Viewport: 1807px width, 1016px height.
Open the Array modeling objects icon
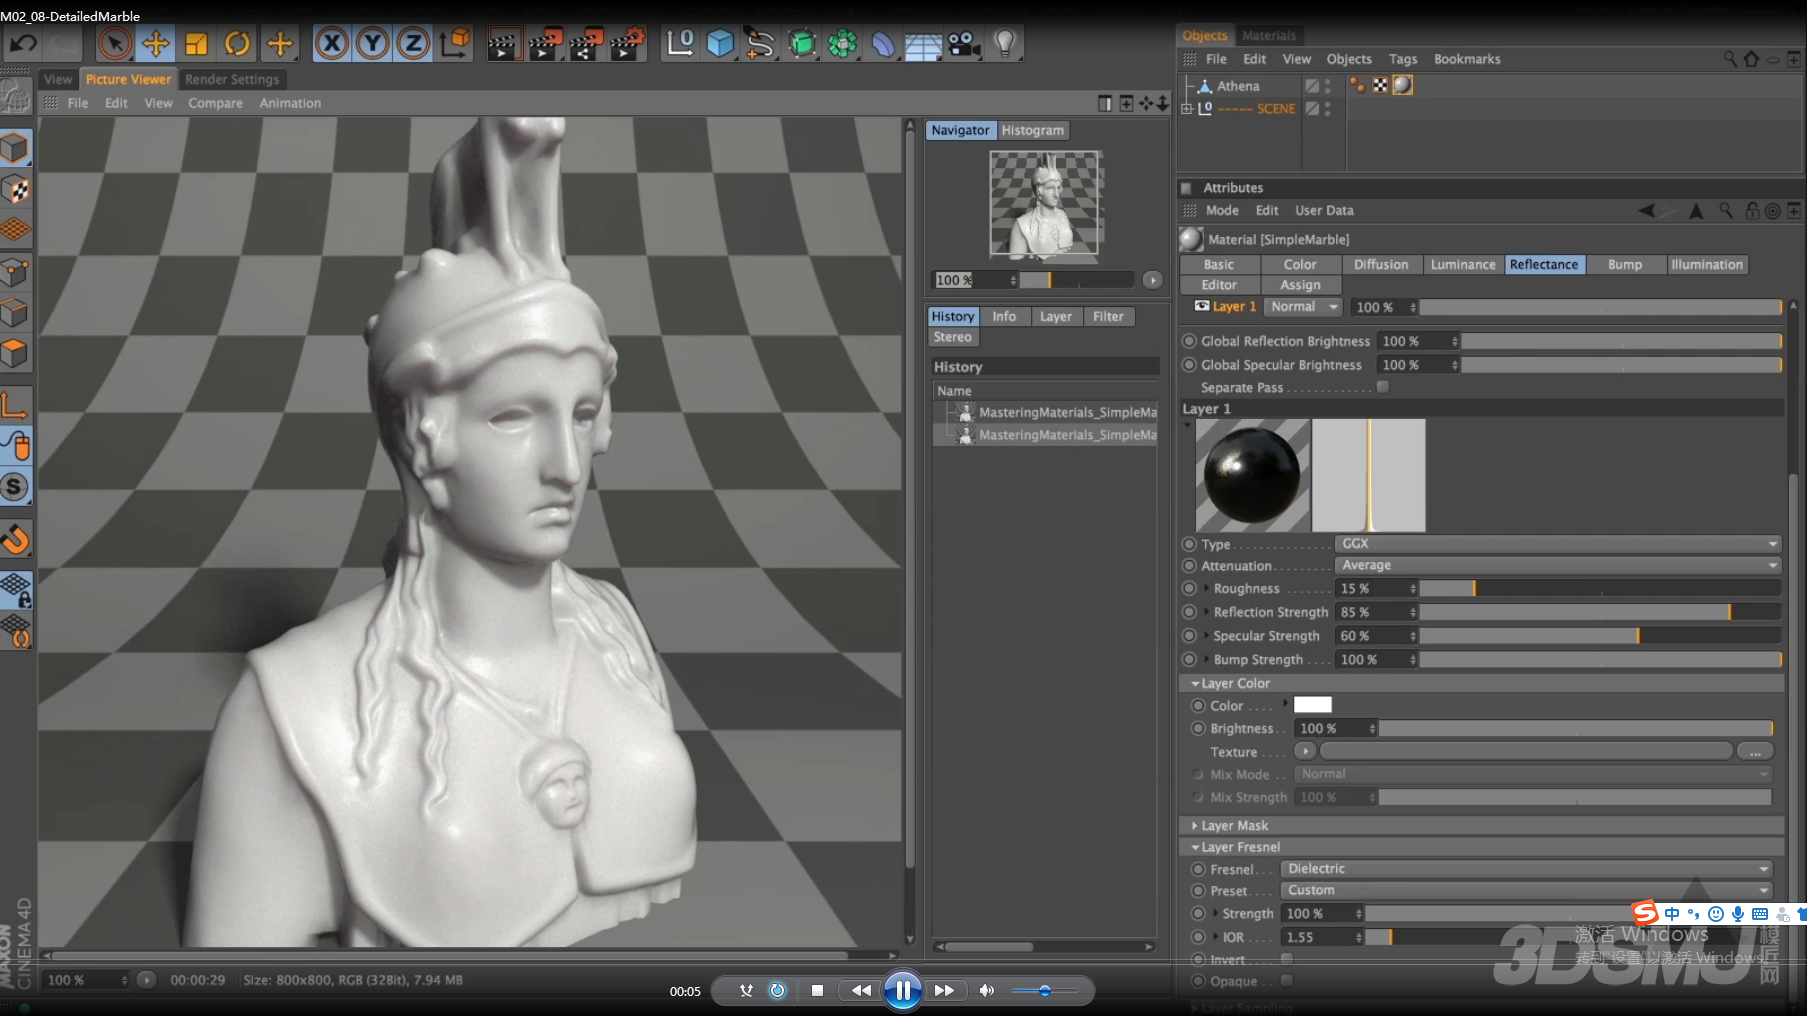[x=843, y=44]
